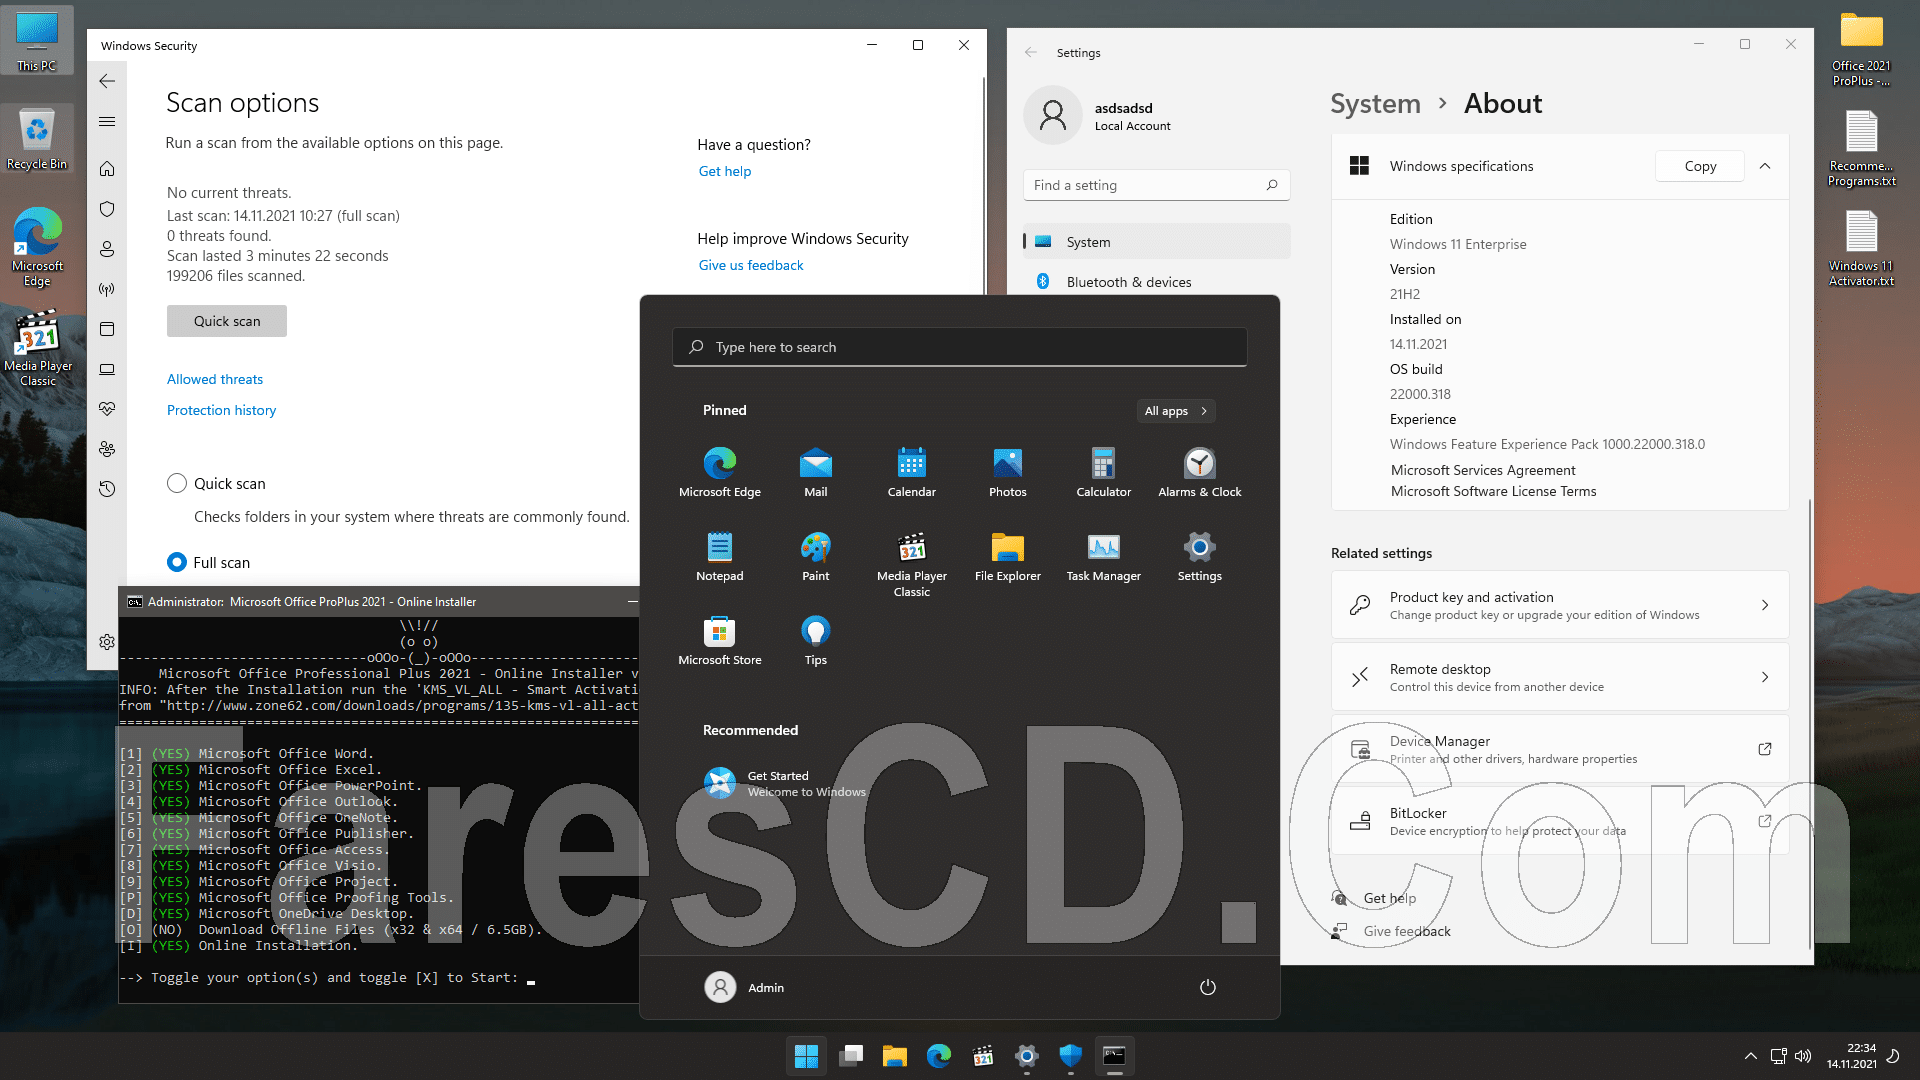Open Alarms & Clock pinned app
The image size is (1920, 1080).
1200,472
